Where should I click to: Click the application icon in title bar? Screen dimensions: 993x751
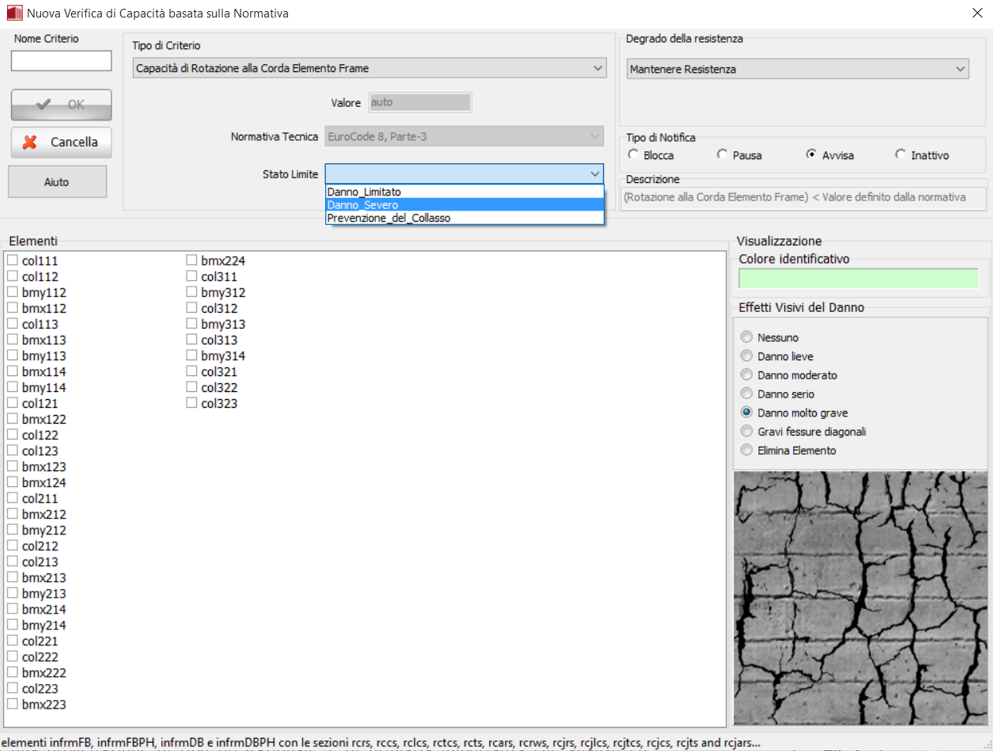14,13
